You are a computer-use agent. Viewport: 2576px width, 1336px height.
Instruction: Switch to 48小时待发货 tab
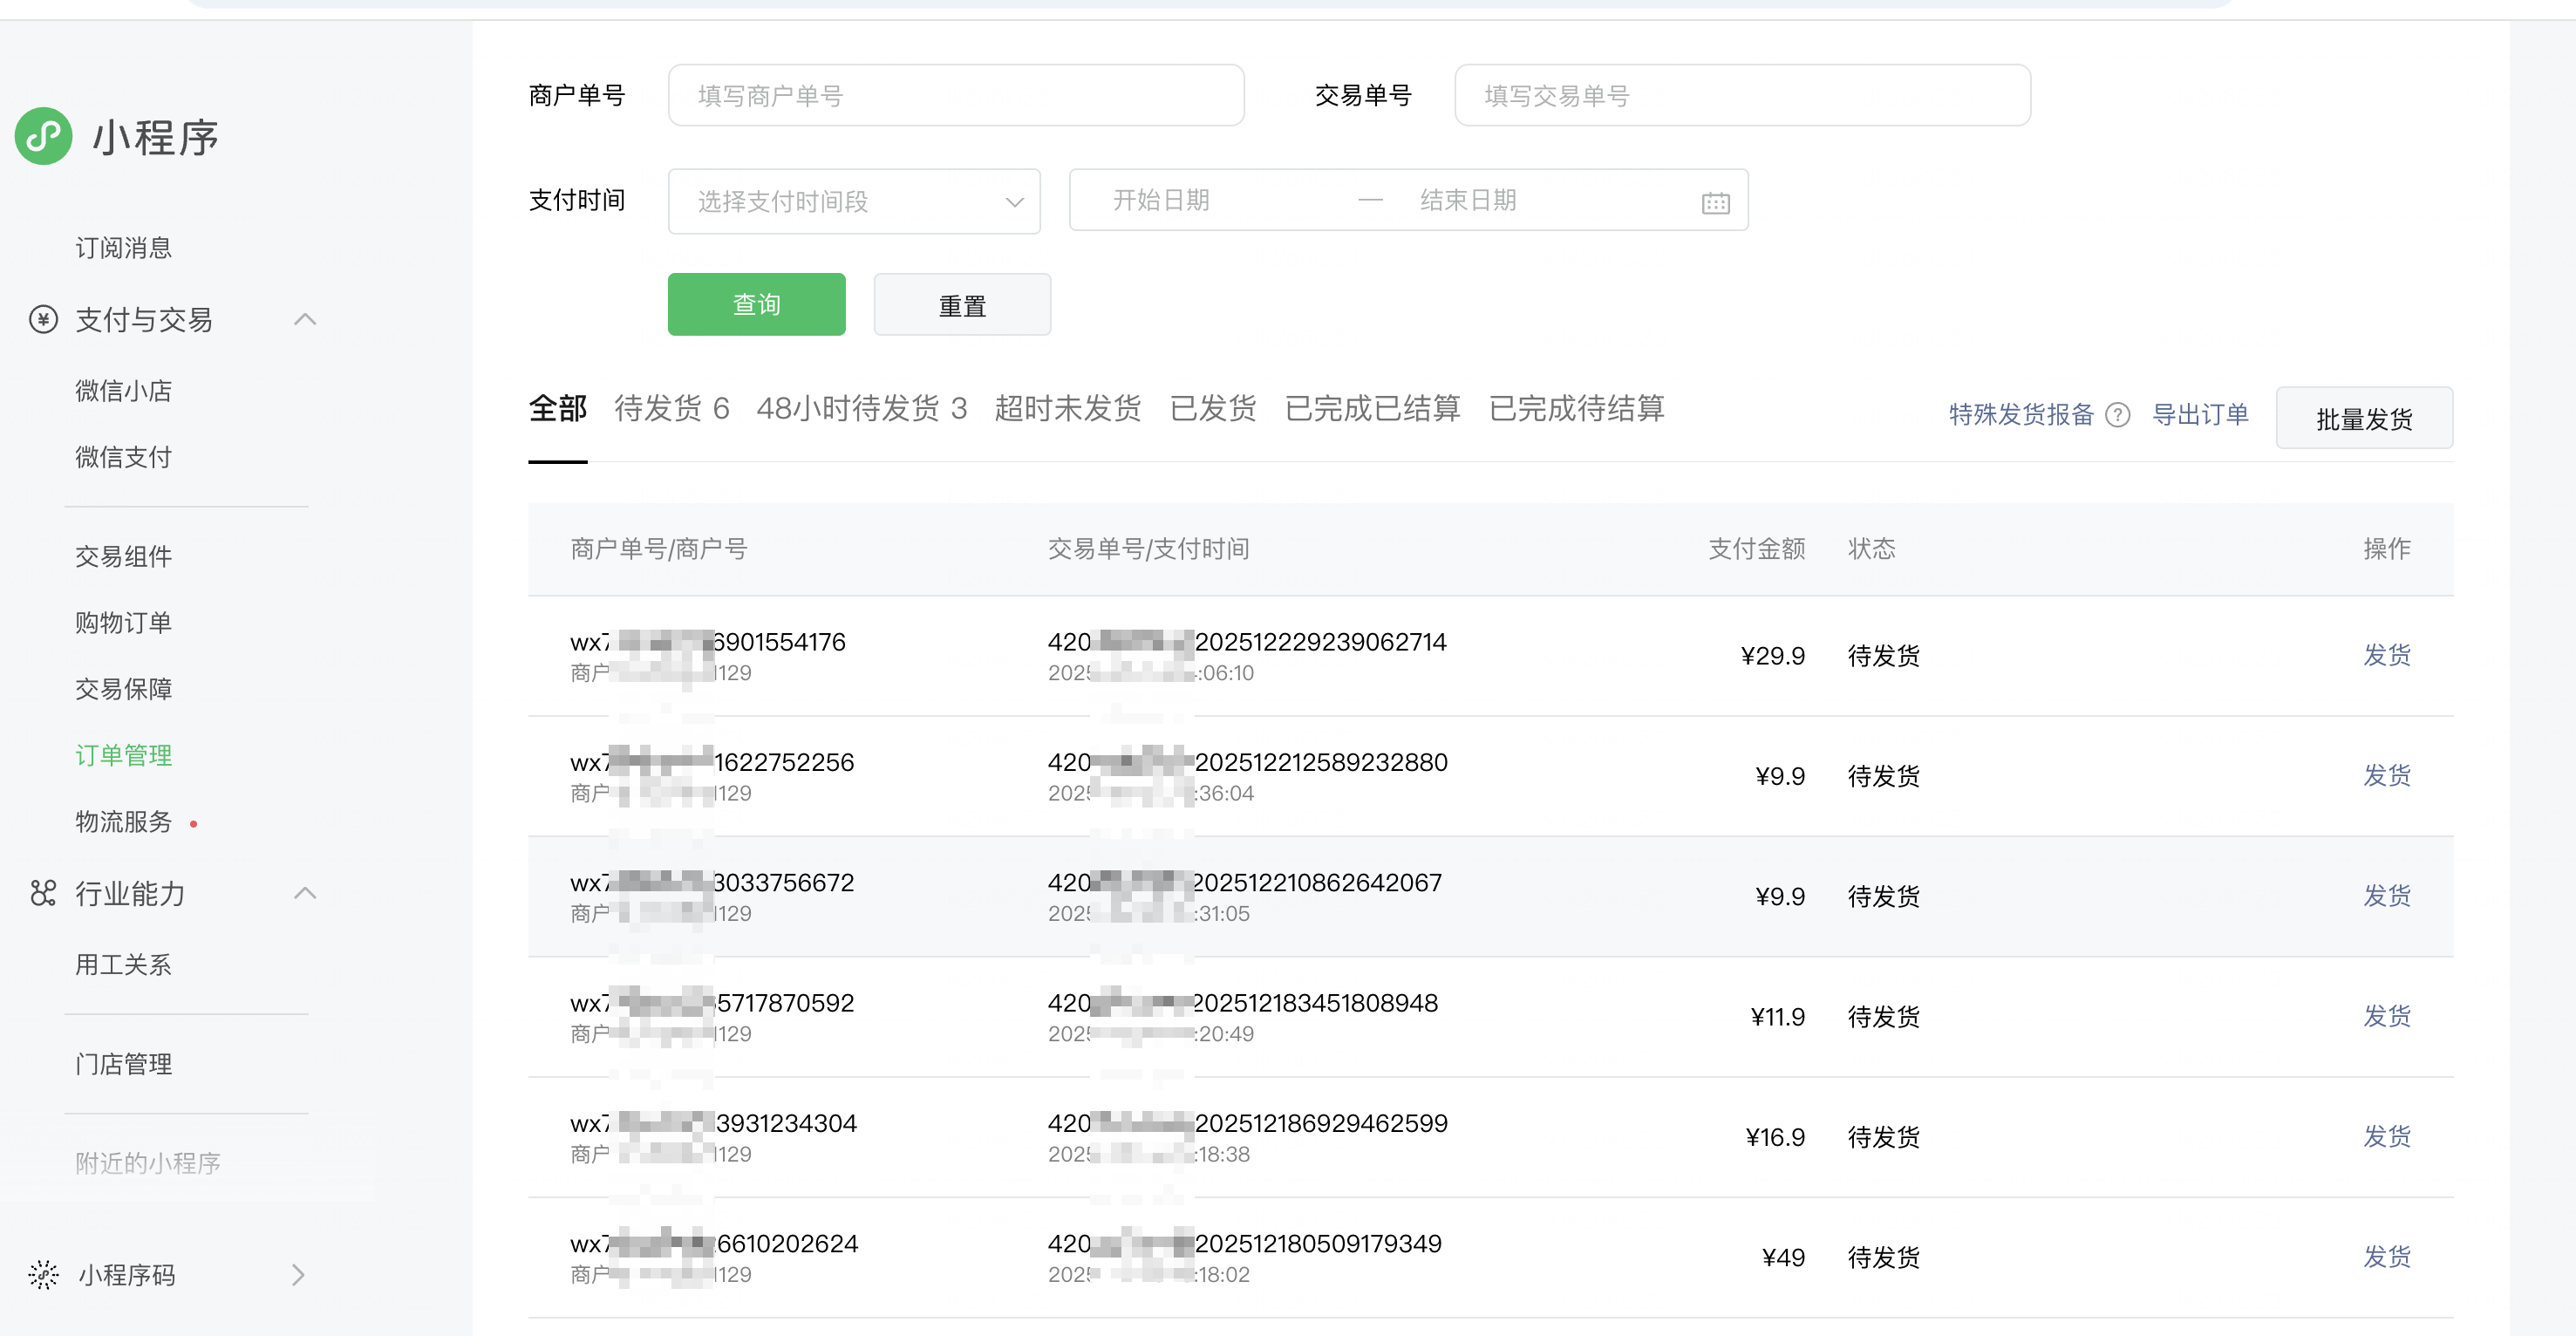[861, 409]
